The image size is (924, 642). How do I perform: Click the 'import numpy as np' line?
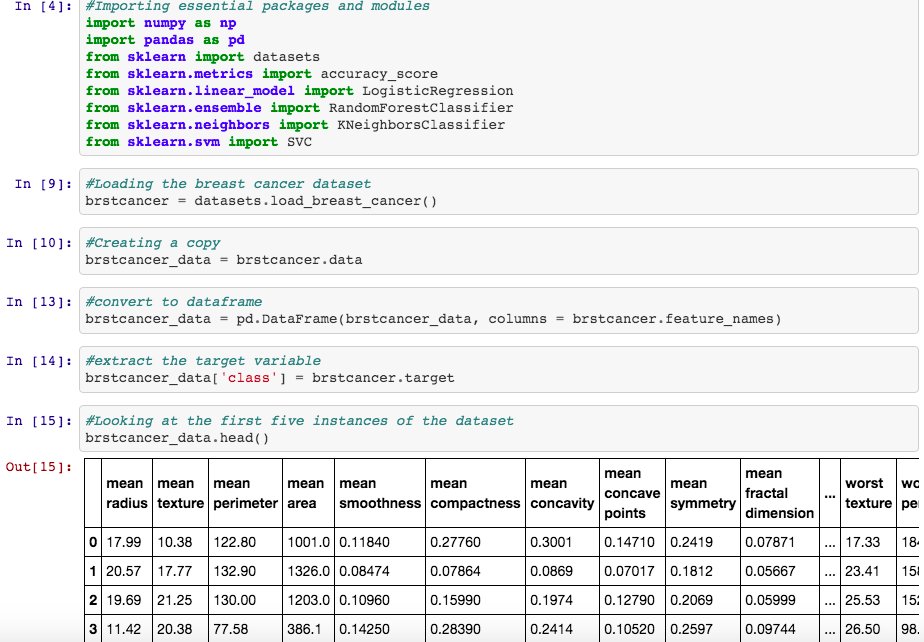(161, 23)
